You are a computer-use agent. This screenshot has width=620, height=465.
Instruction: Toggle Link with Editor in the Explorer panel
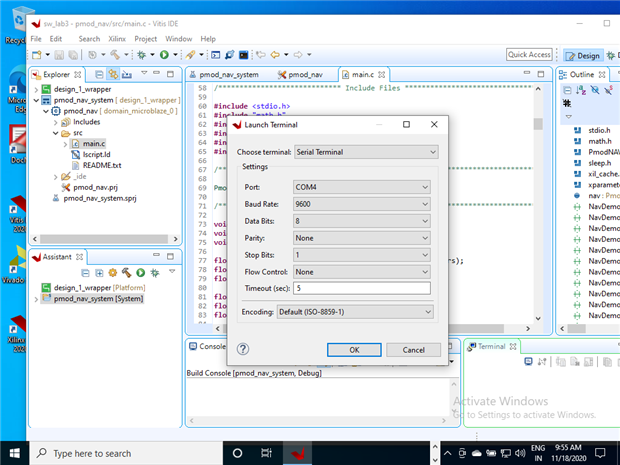[x=113, y=74]
